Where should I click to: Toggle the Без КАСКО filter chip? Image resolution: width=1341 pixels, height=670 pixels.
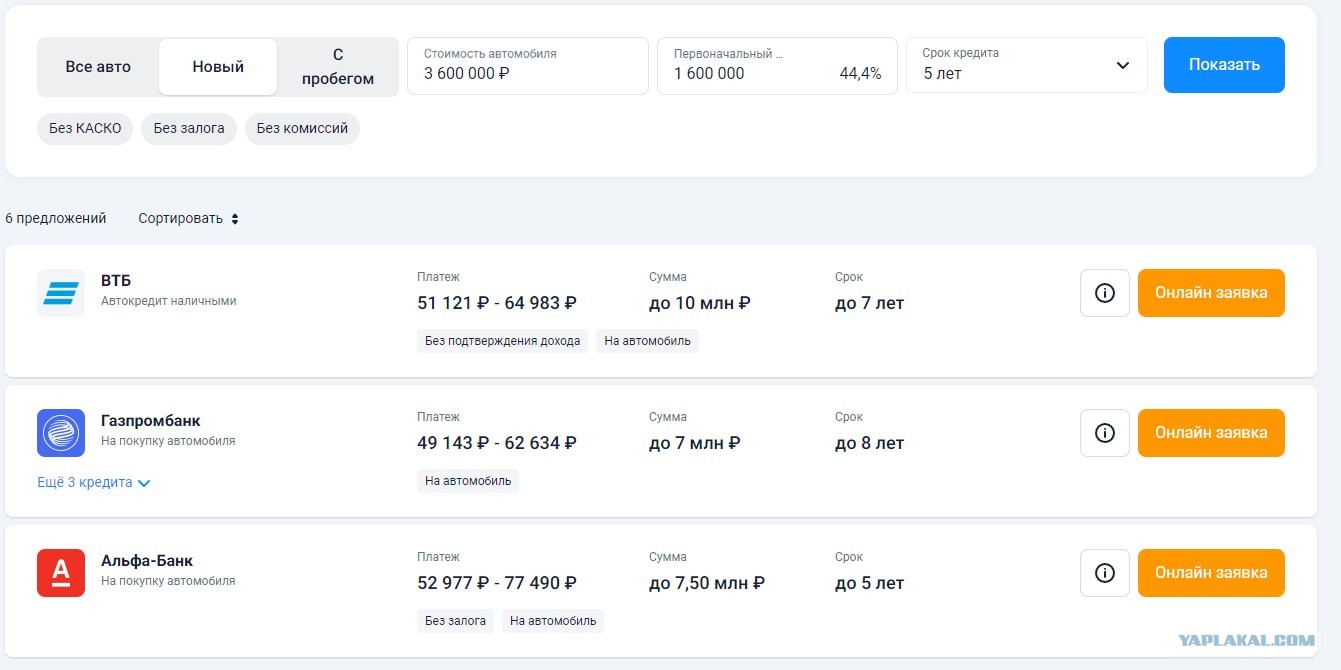85,129
